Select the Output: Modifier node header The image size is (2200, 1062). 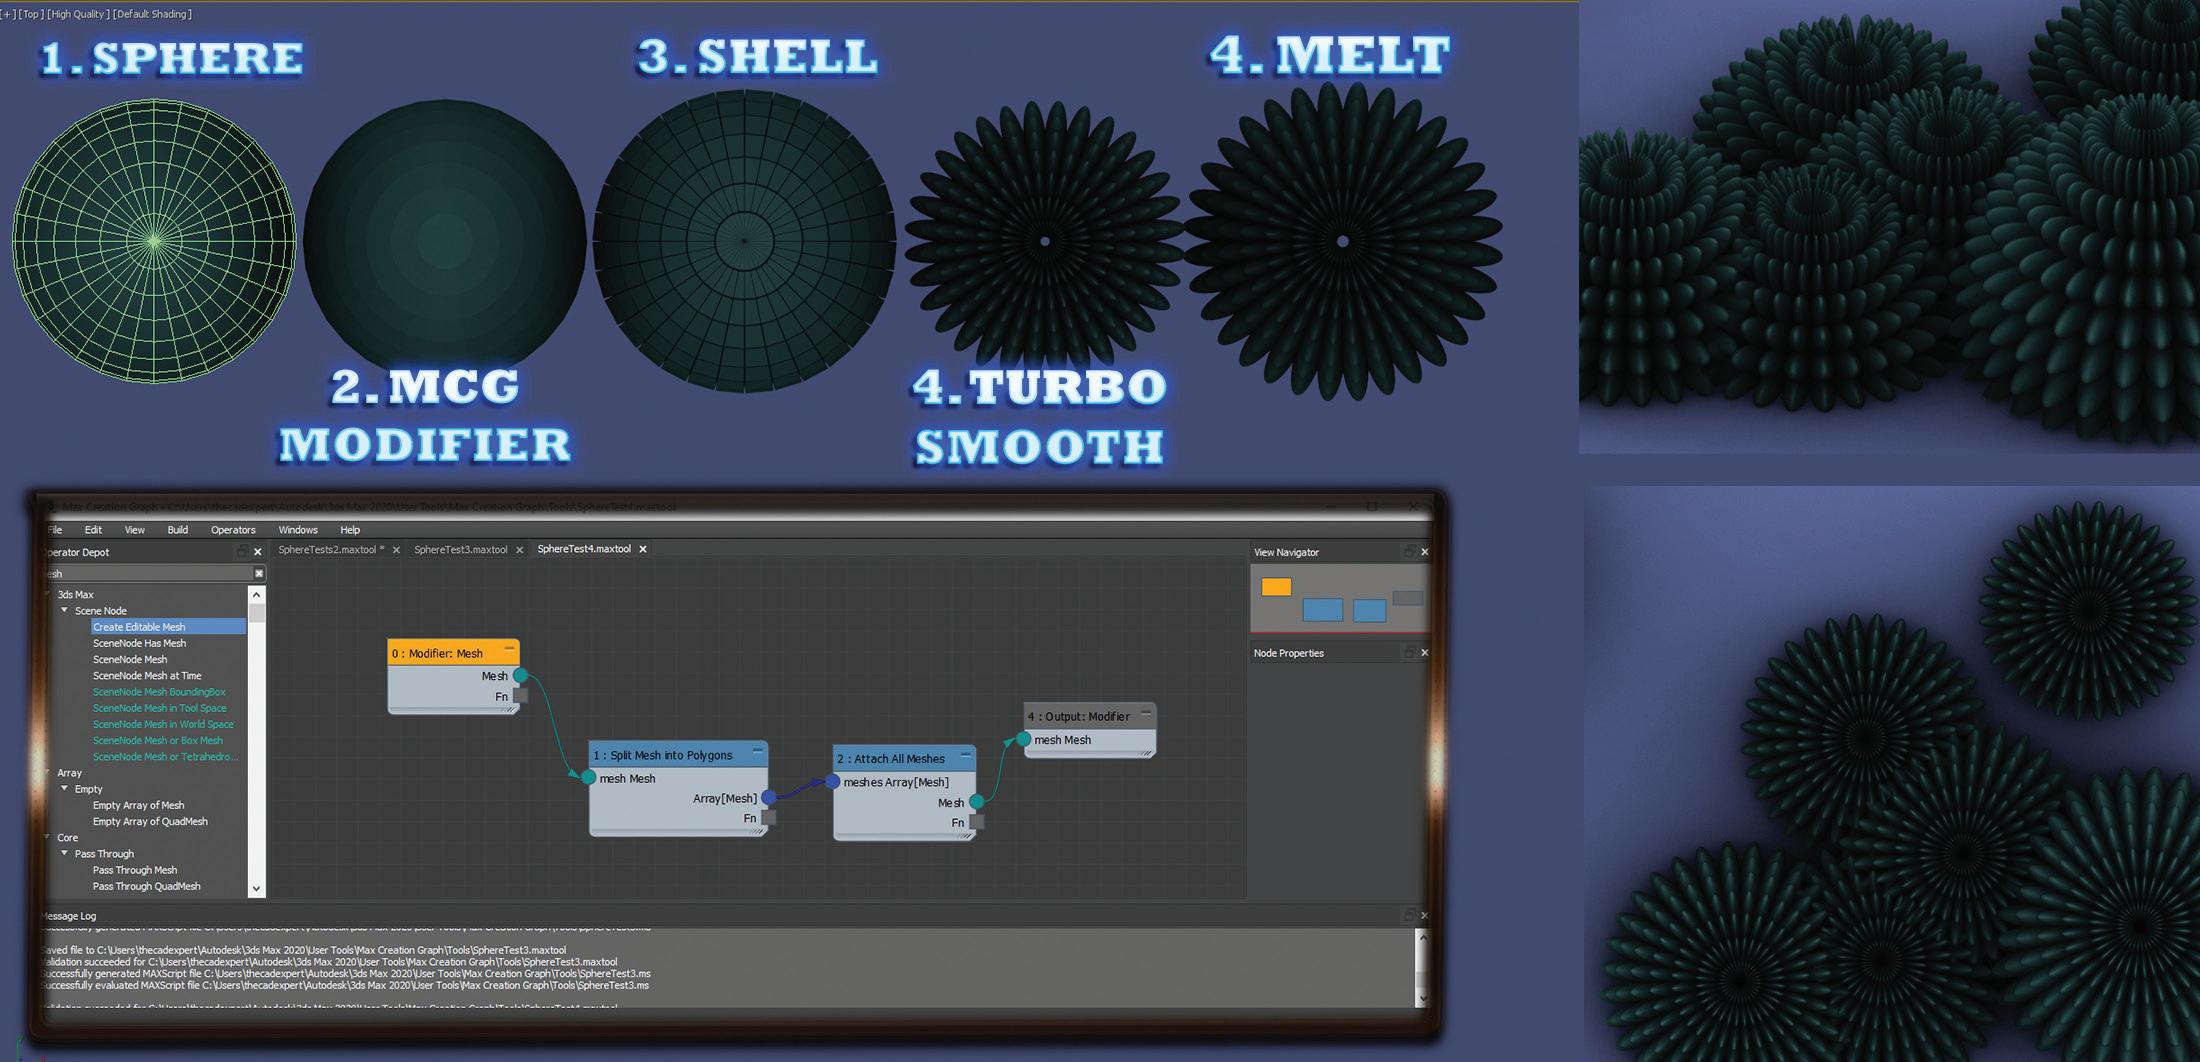point(1090,716)
